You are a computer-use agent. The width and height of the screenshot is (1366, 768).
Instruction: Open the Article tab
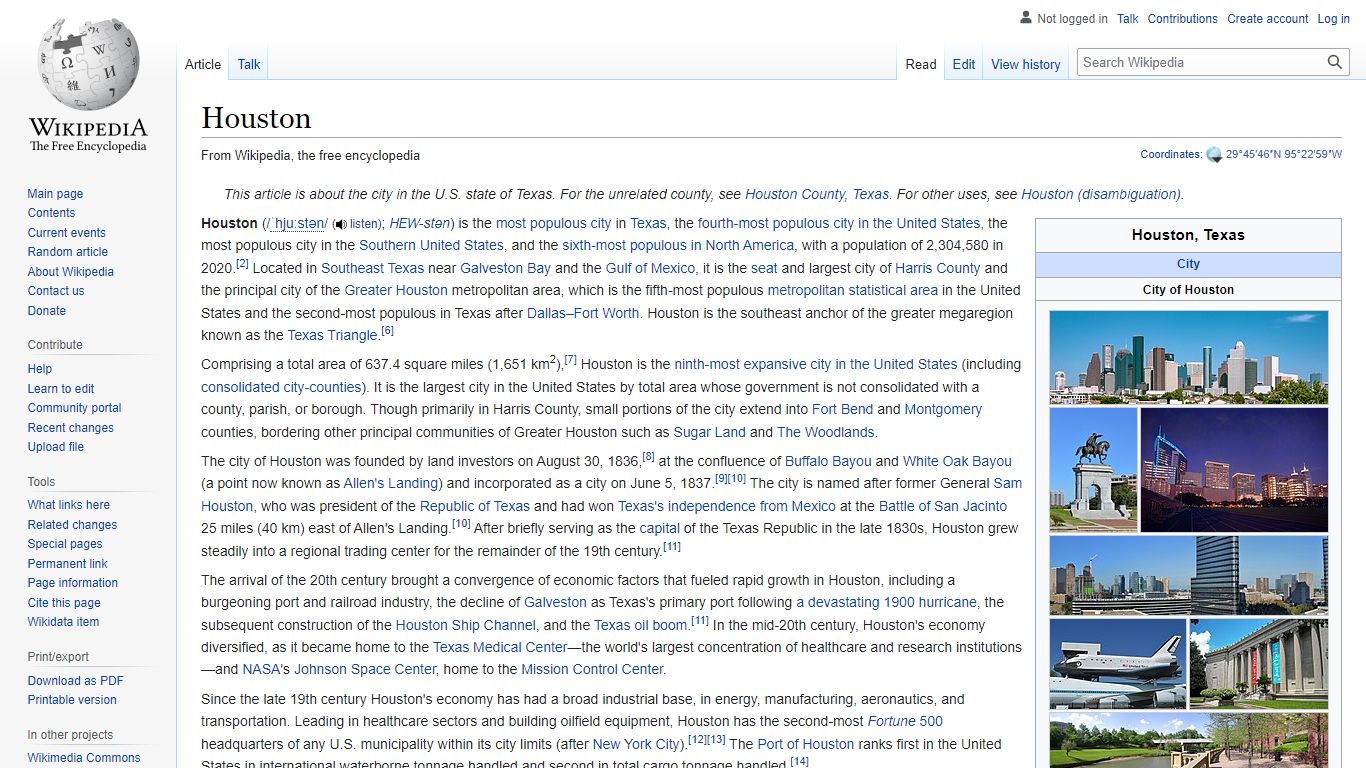click(x=203, y=64)
